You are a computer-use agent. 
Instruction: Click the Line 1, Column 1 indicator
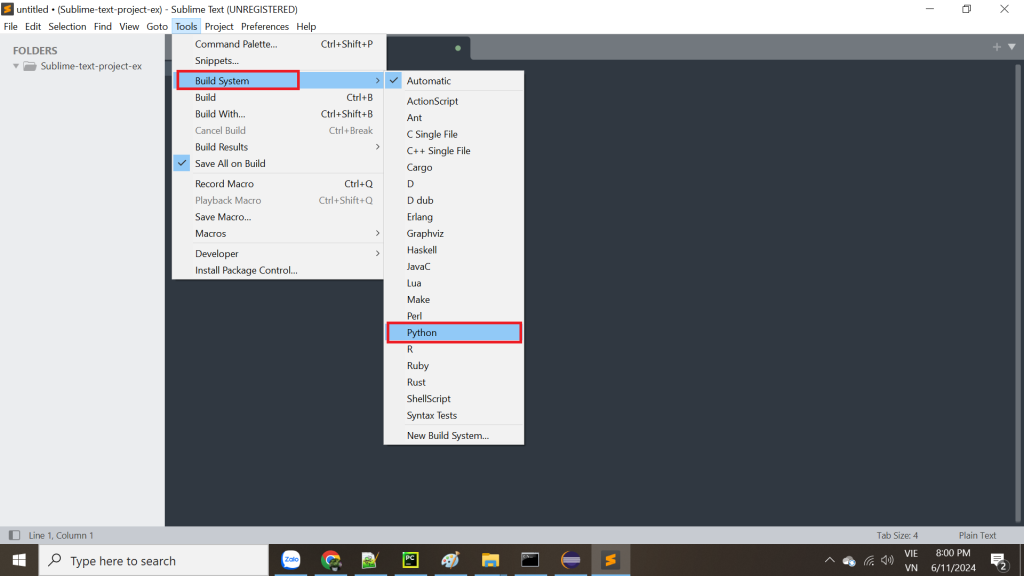[x=61, y=535]
